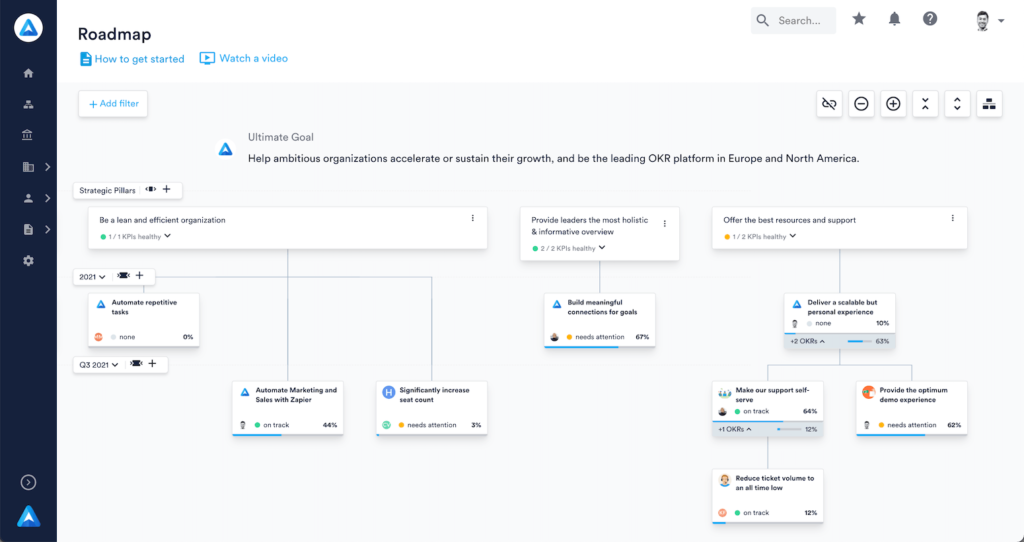Screen dimensions: 1024x542
Task: Add a new Strategic Pillar with plus
Action: 167,189
